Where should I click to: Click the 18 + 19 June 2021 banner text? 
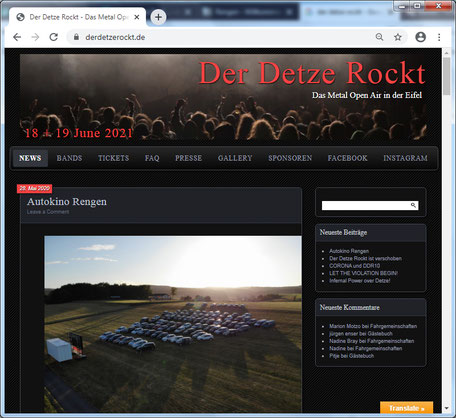(79, 133)
